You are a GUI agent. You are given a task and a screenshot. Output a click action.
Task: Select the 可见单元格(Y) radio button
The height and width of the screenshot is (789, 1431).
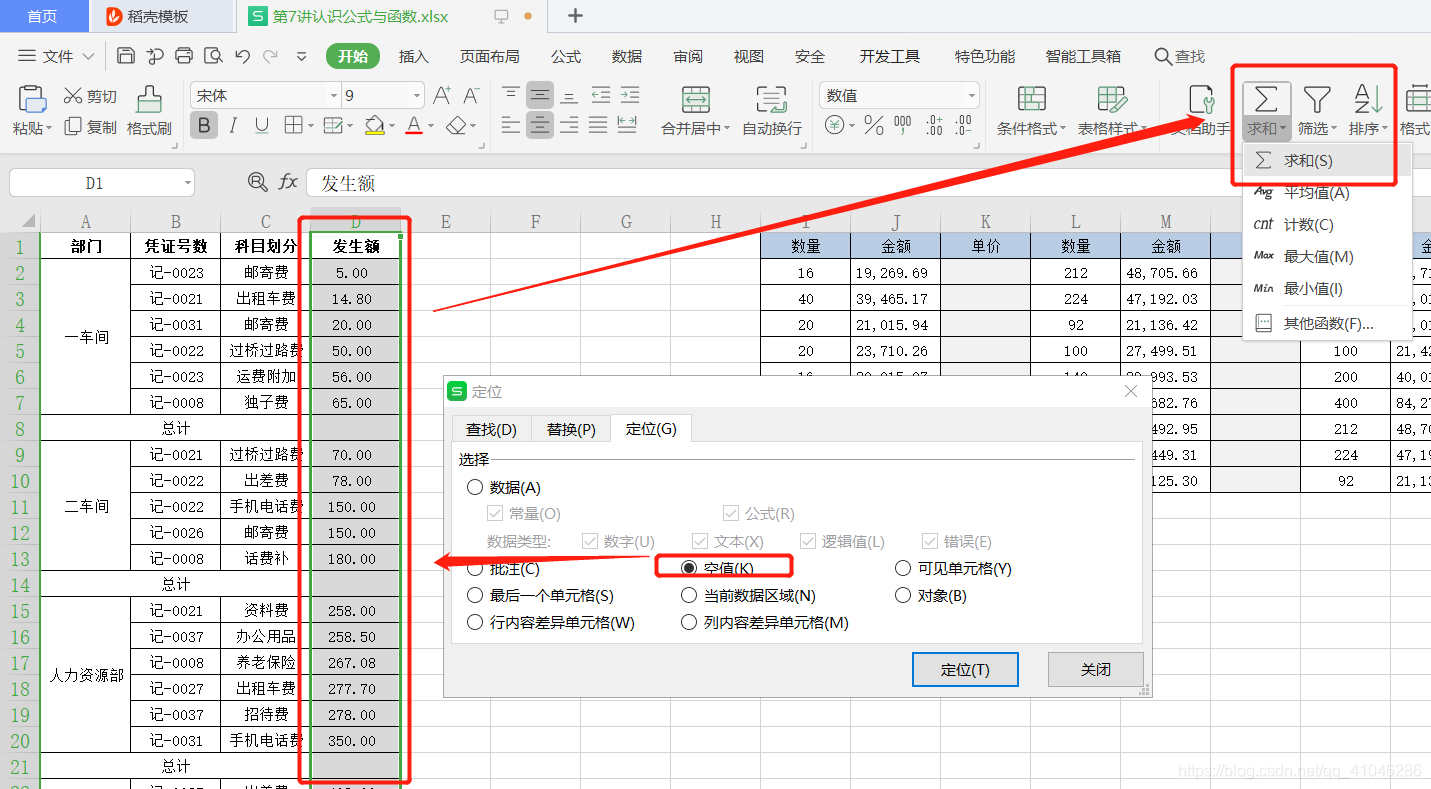[903, 568]
